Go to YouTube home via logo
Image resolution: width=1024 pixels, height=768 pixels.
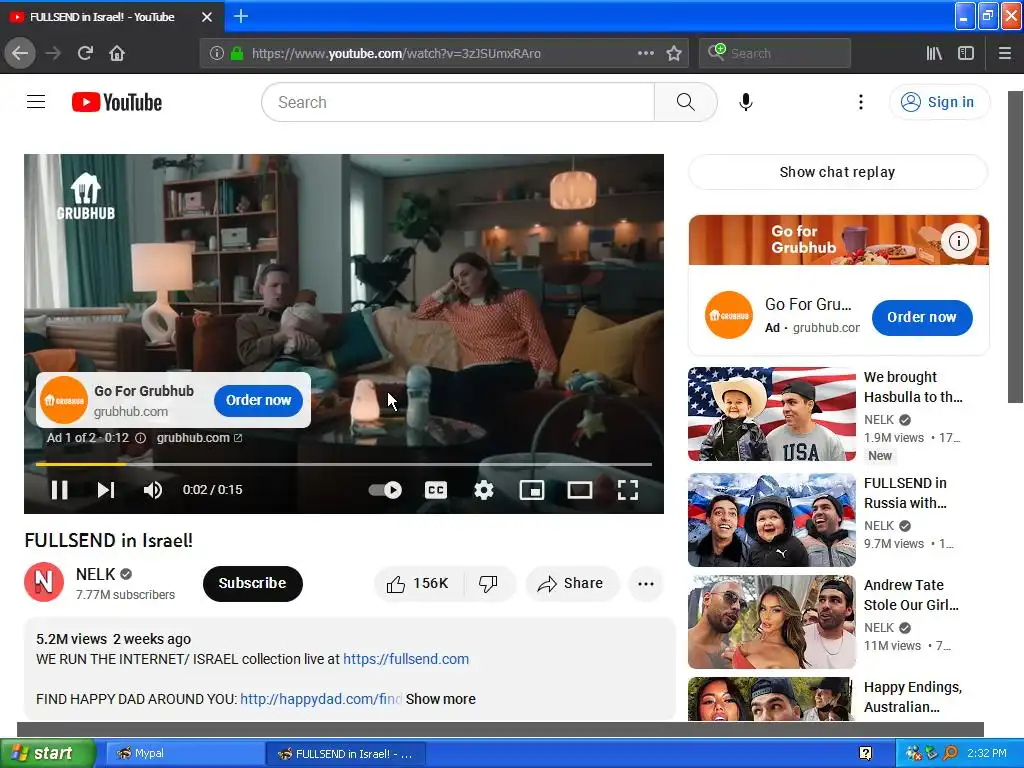pyautogui.click(x=117, y=102)
